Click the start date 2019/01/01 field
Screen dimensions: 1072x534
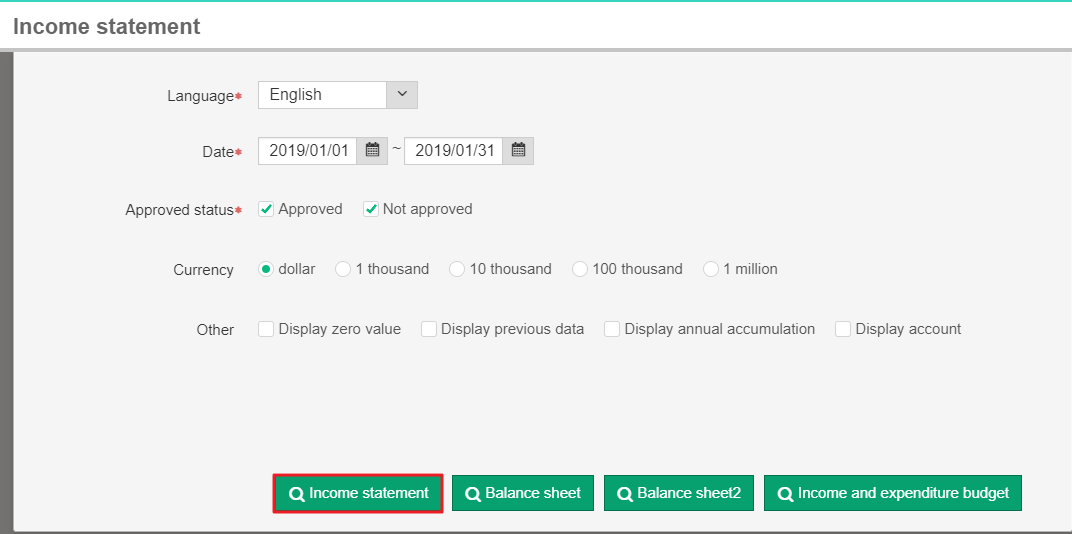[x=308, y=151]
